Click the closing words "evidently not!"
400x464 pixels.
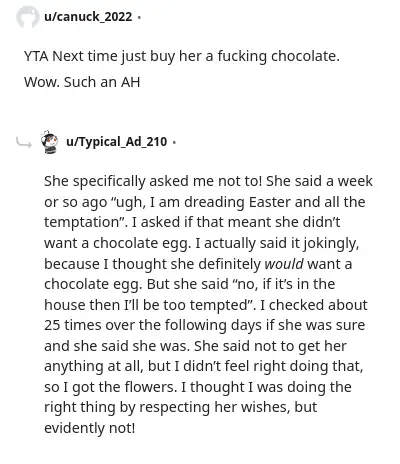(x=90, y=428)
